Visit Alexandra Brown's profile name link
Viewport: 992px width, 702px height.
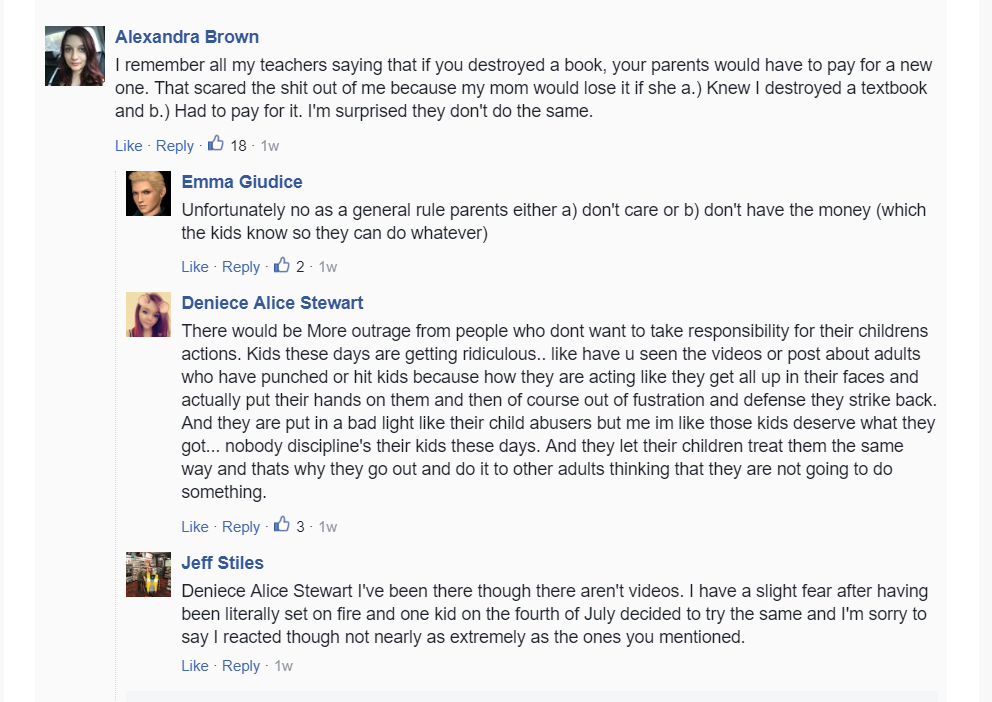click(187, 37)
